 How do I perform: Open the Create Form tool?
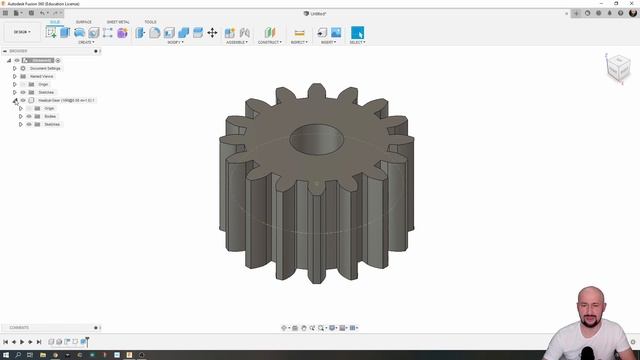click(x=122, y=33)
